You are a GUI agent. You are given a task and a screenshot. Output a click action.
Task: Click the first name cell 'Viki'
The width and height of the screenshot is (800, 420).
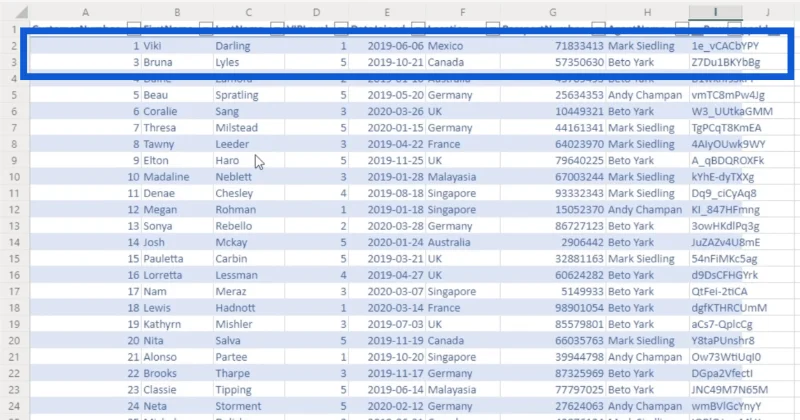pos(177,46)
